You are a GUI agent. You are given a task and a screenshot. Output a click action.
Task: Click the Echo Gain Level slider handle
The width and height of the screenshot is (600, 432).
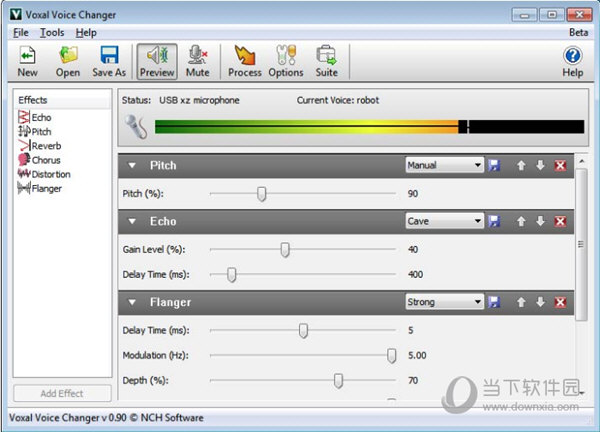click(285, 249)
